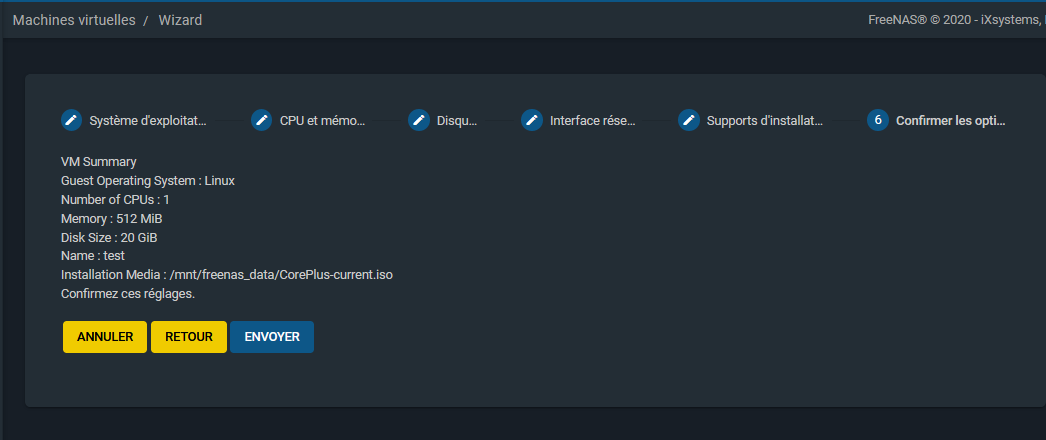Select the edit pencil icon for Disques step
1046x440 pixels.
[x=419, y=120]
